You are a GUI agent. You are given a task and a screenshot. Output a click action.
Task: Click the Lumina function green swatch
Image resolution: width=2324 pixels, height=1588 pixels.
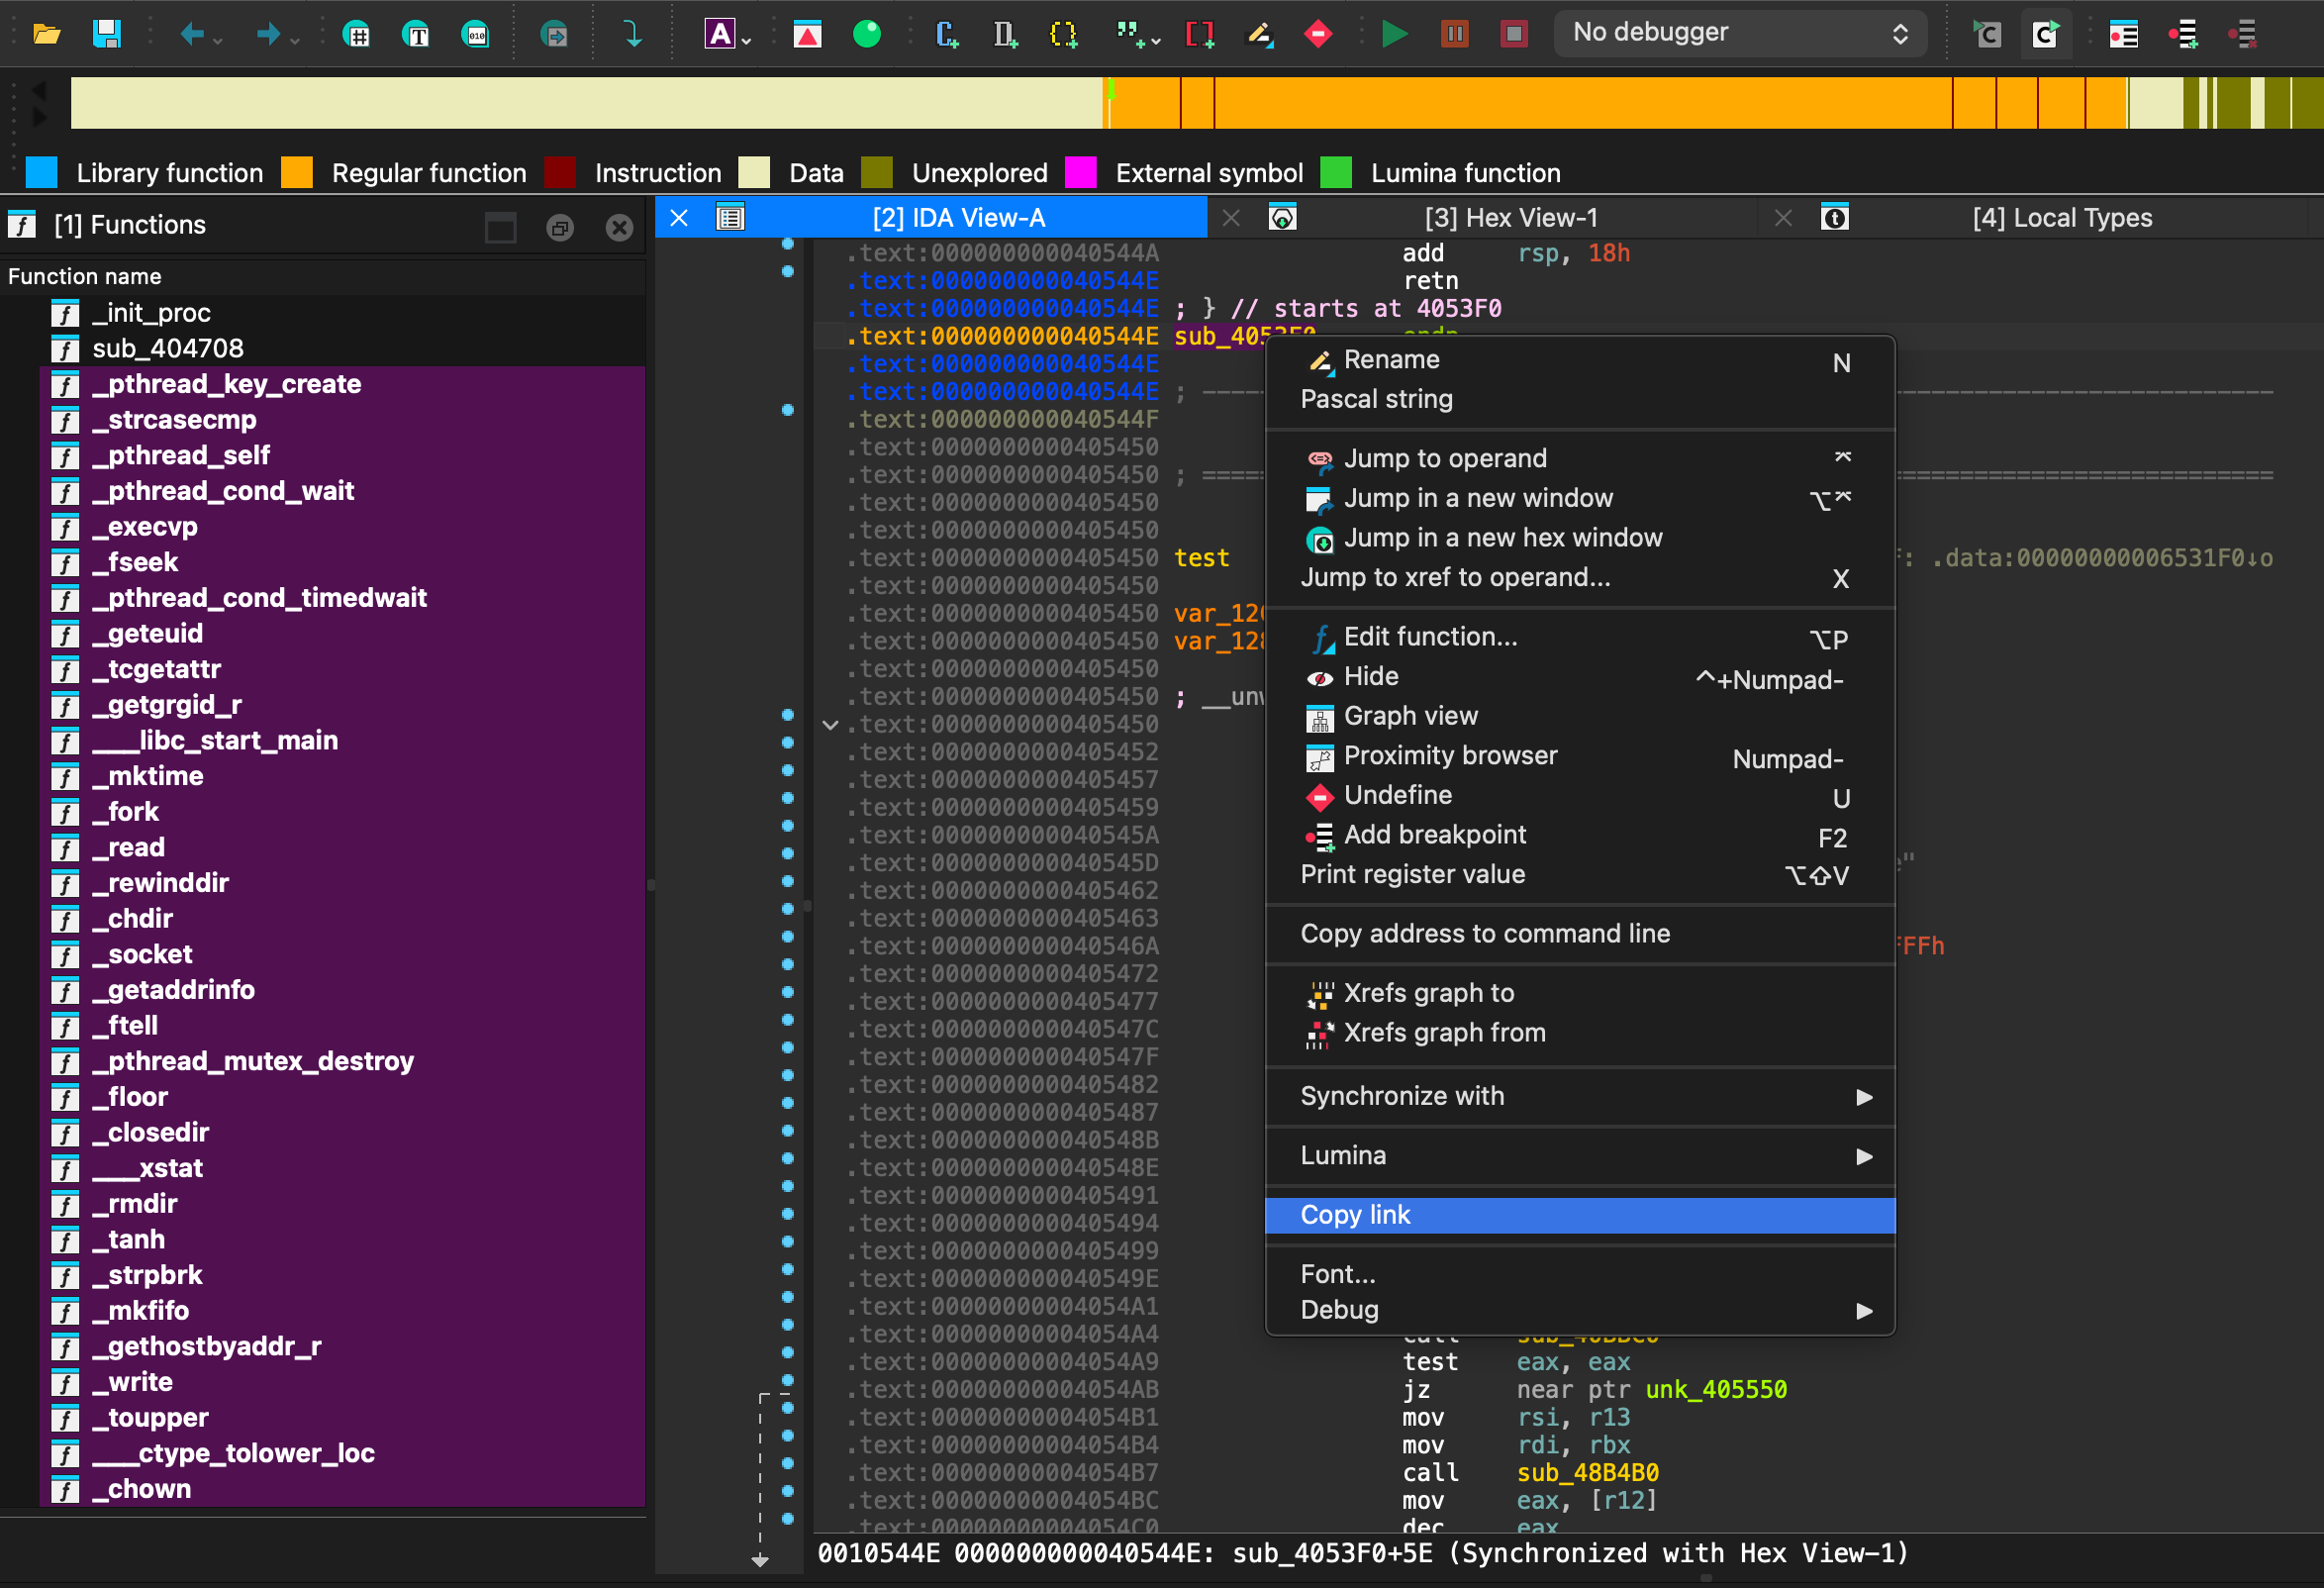[x=1336, y=172]
